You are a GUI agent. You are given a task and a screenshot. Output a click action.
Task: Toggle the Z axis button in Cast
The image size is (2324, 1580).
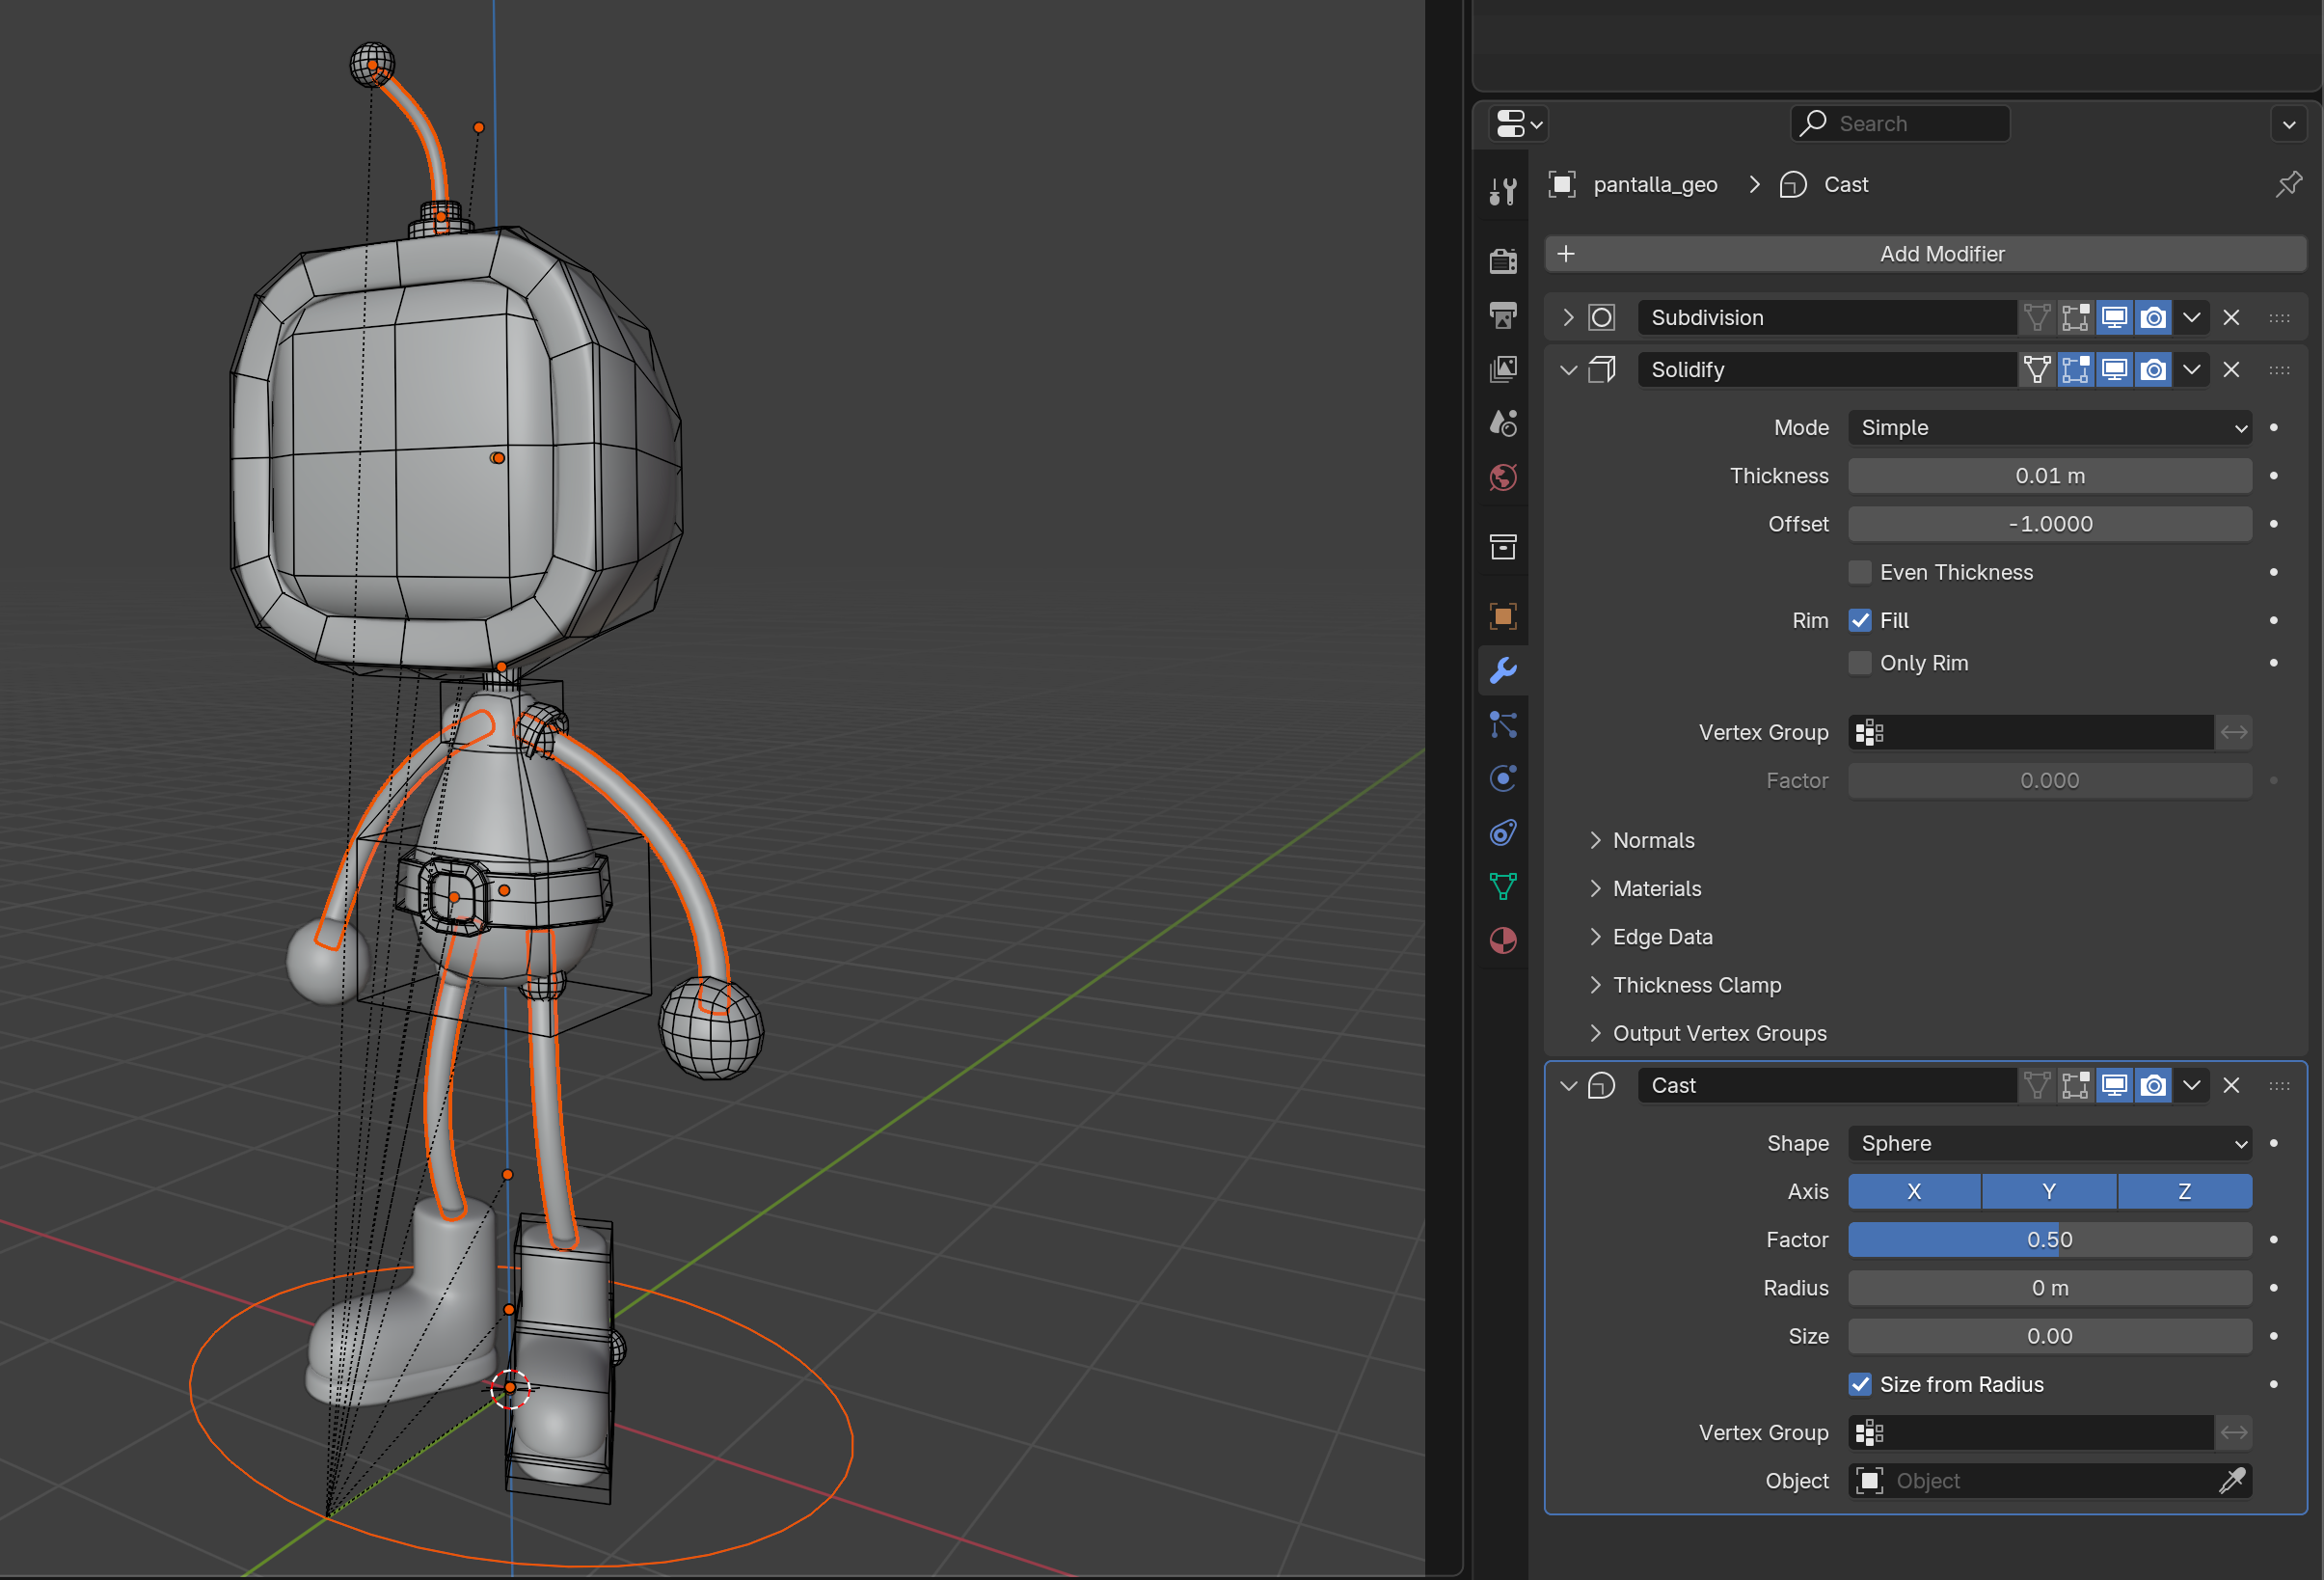(2184, 1191)
